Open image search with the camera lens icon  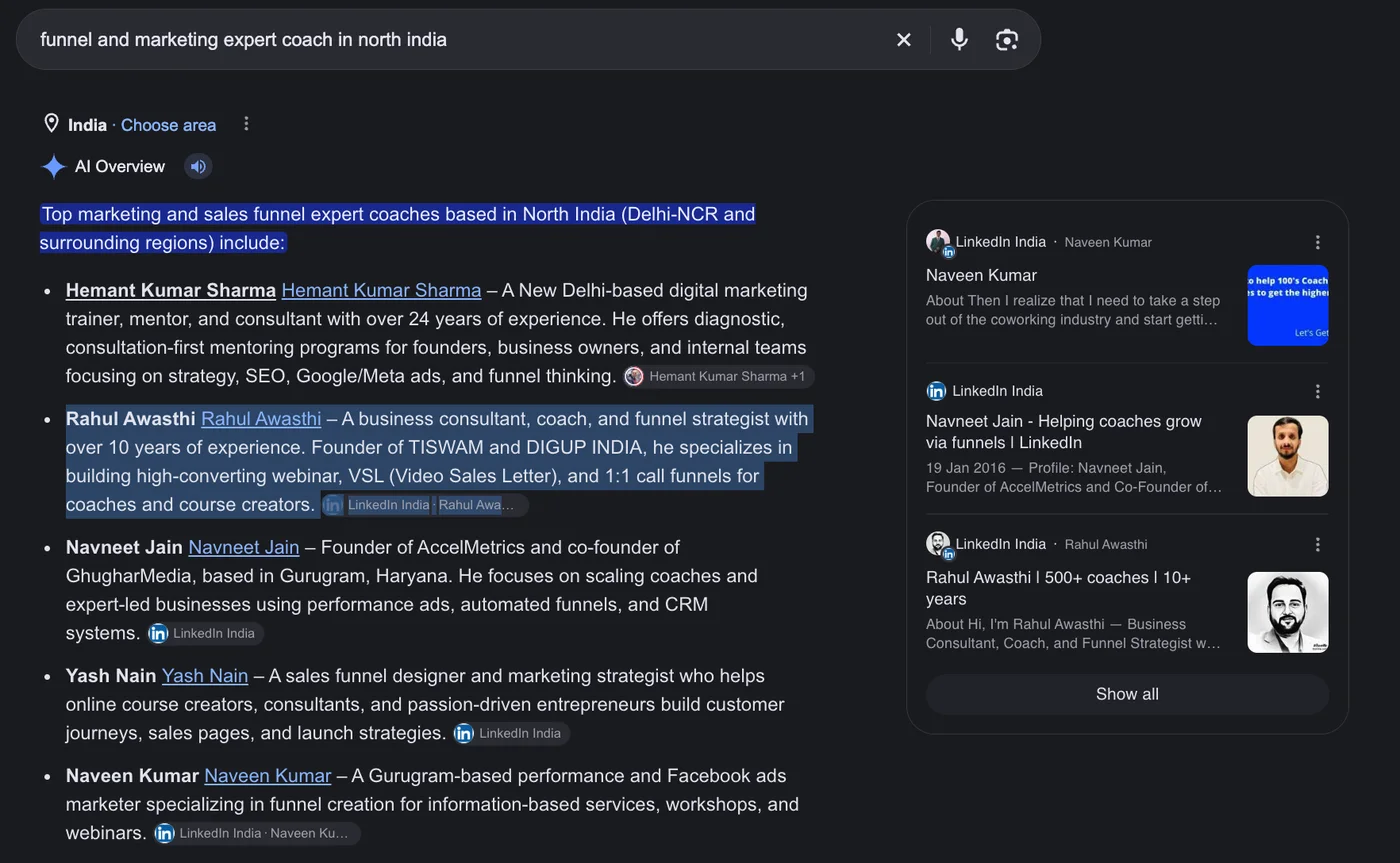pyautogui.click(x=1007, y=40)
